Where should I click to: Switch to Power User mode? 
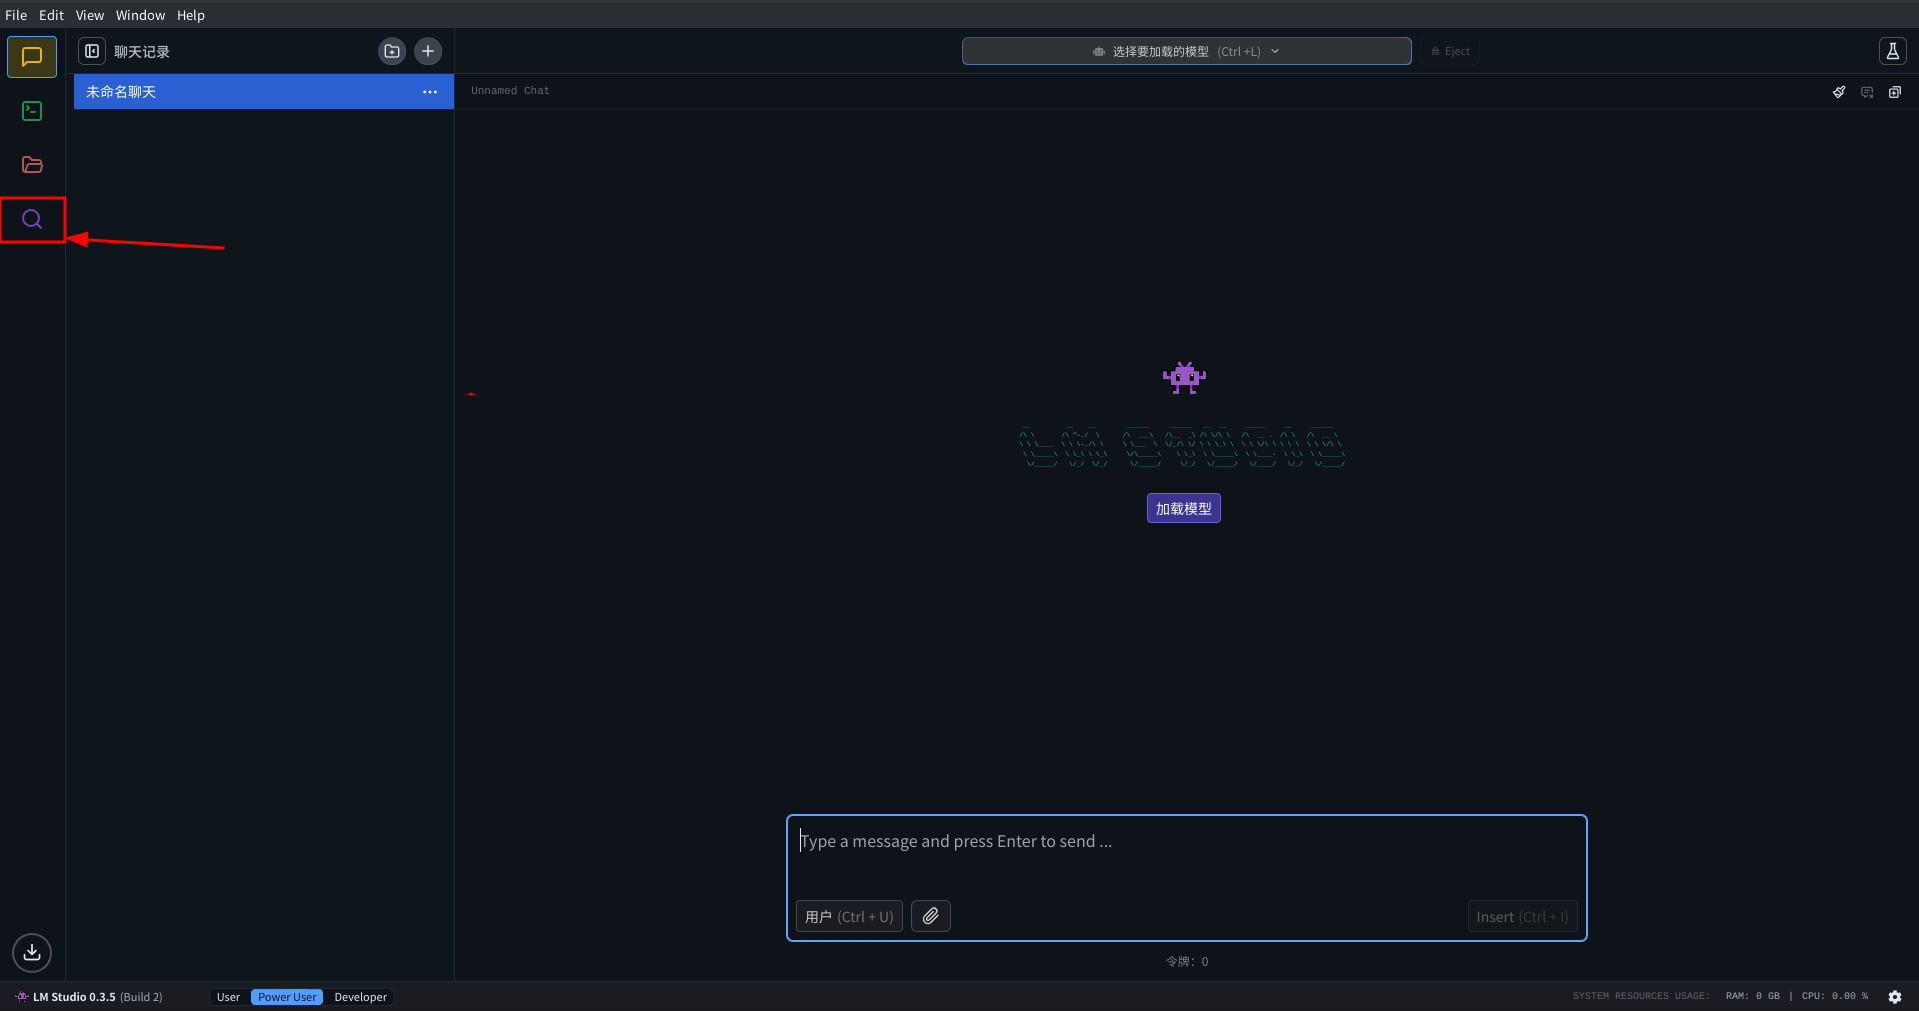click(287, 997)
